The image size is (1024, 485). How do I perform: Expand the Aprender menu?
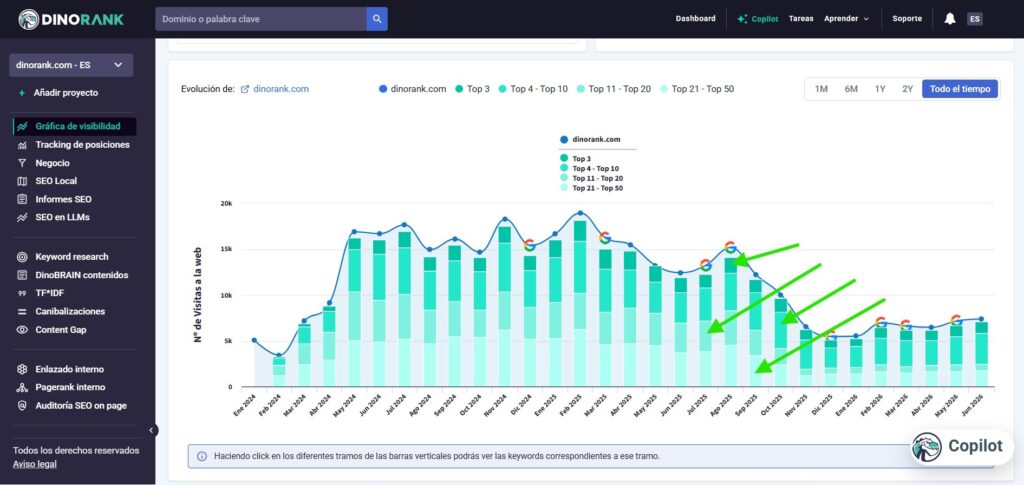click(846, 19)
